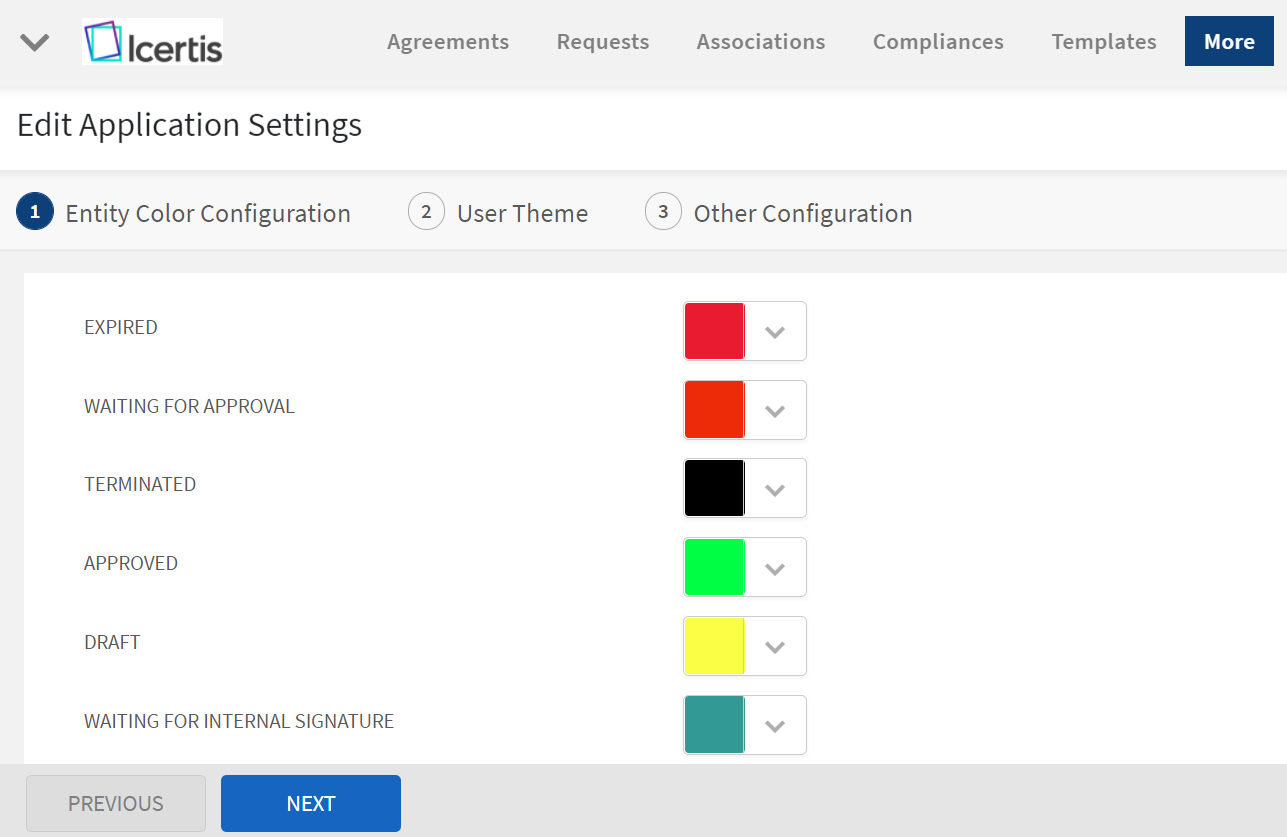Click the More button
1287x837 pixels.
(x=1229, y=42)
